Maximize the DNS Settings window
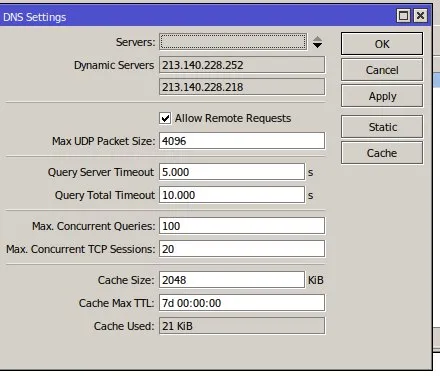The image size is (440, 376). point(403,16)
